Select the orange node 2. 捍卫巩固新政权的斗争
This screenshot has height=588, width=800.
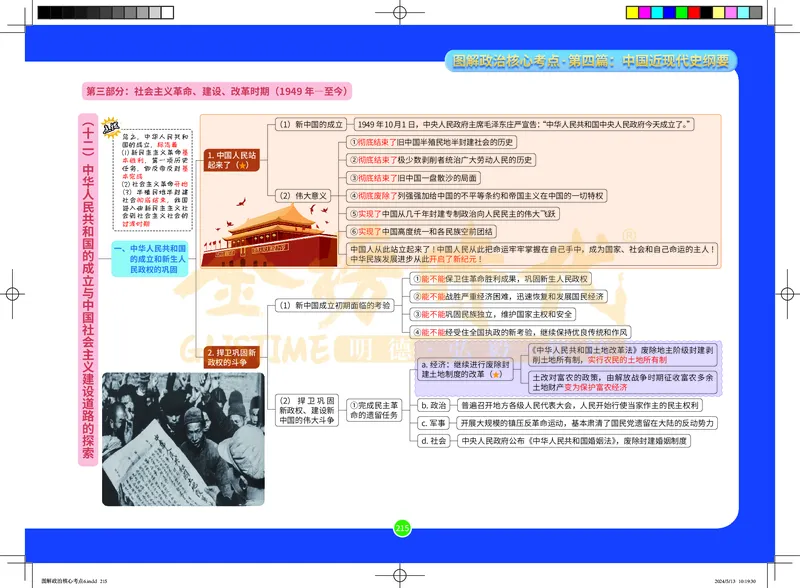[232, 357]
